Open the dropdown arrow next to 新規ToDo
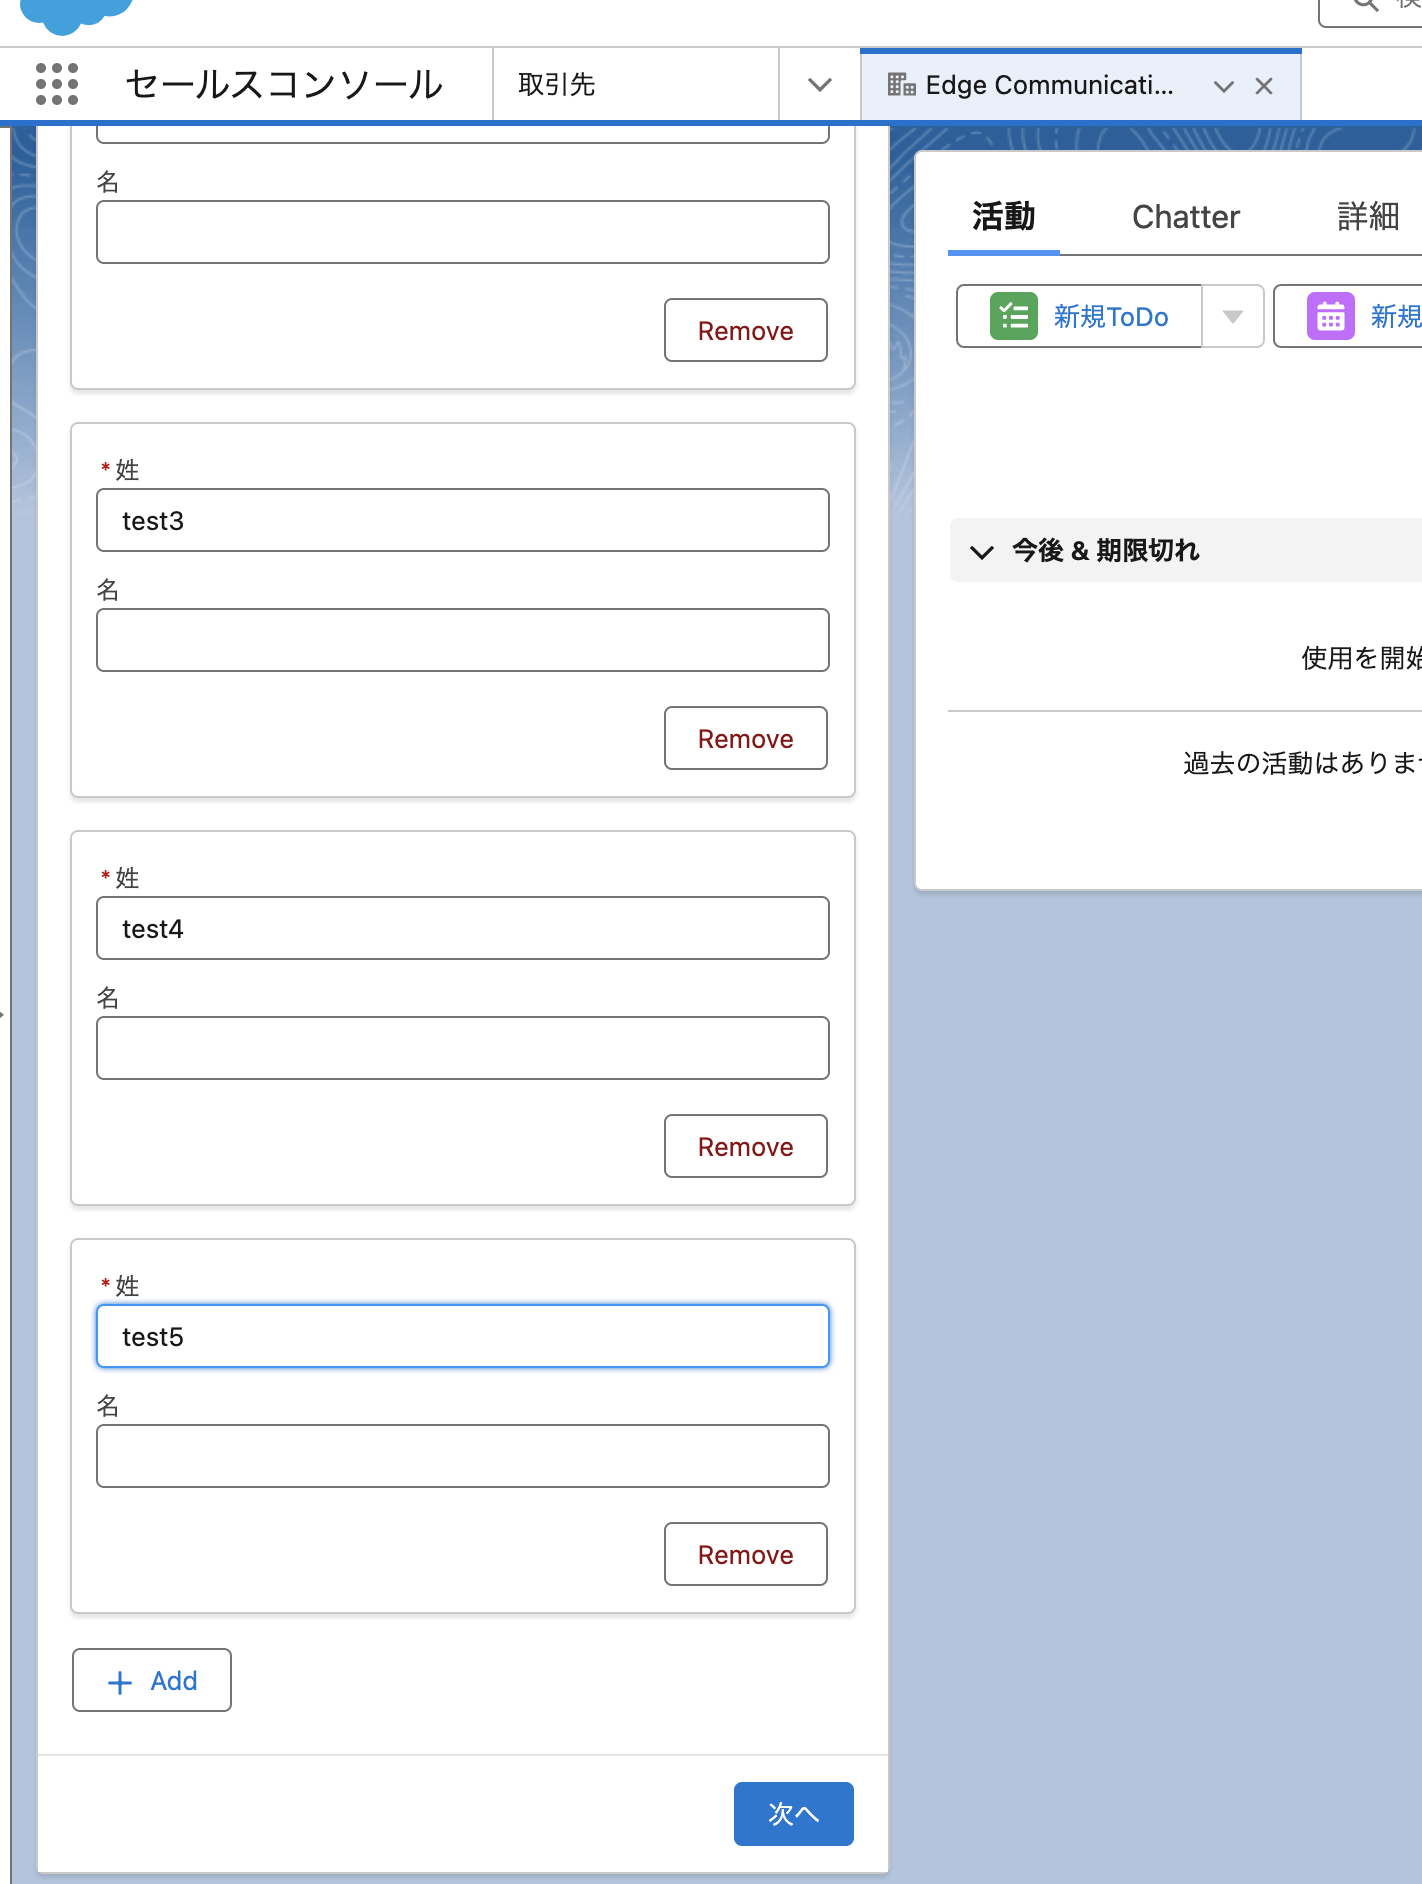Screen dimensions: 1422x1884 (1233, 316)
